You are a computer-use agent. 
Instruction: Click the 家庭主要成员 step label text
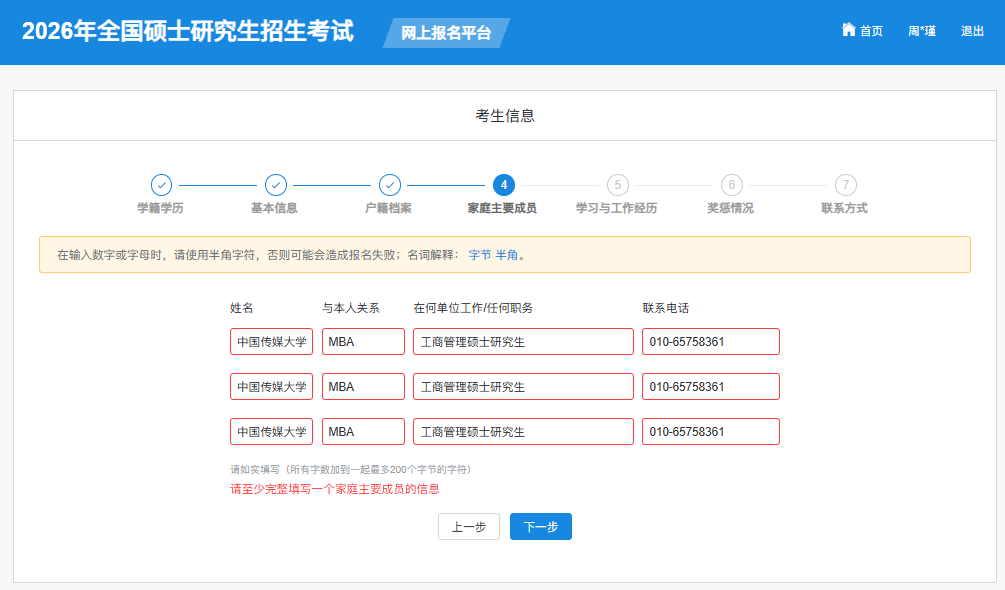click(504, 206)
